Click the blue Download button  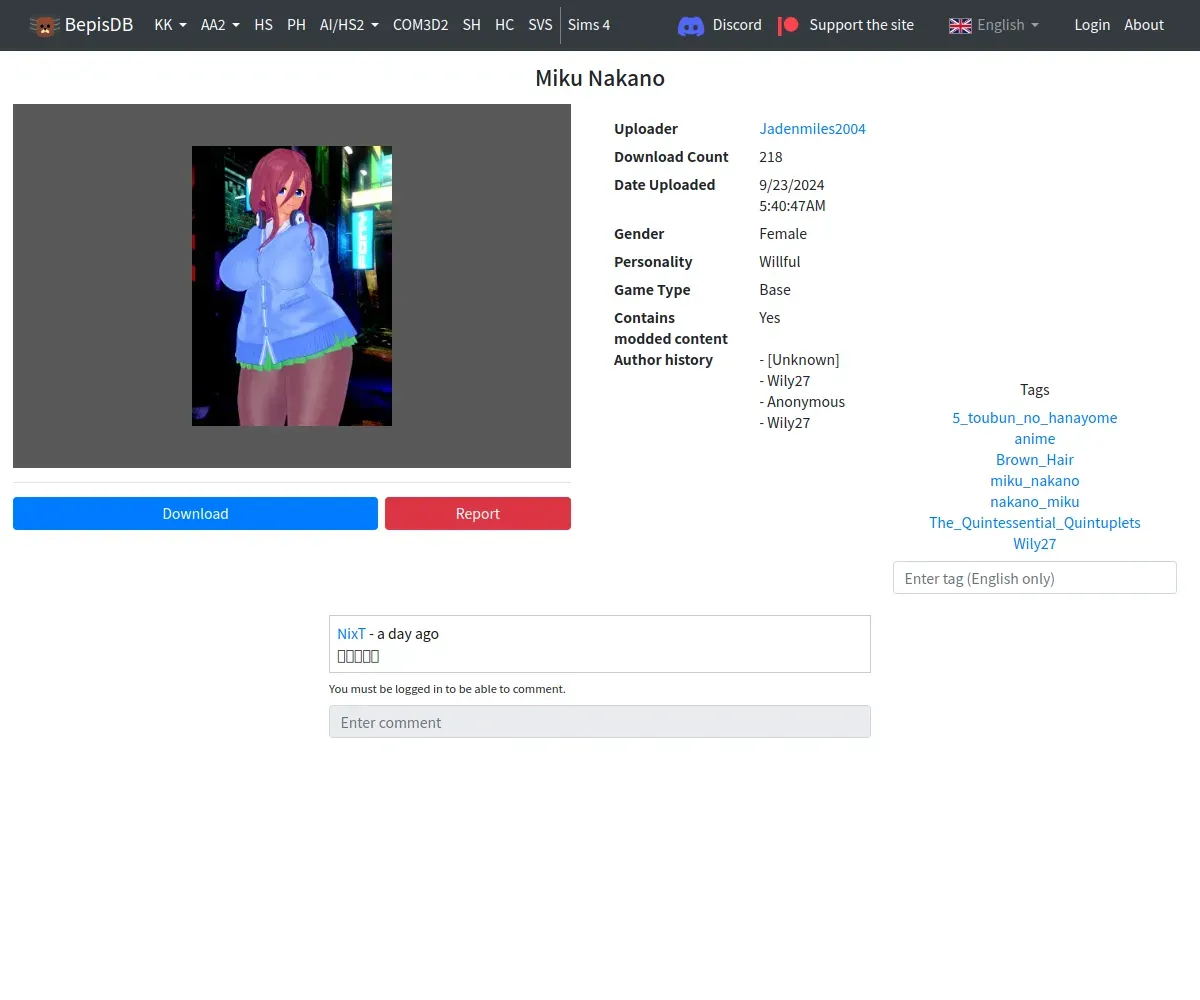pos(195,513)
